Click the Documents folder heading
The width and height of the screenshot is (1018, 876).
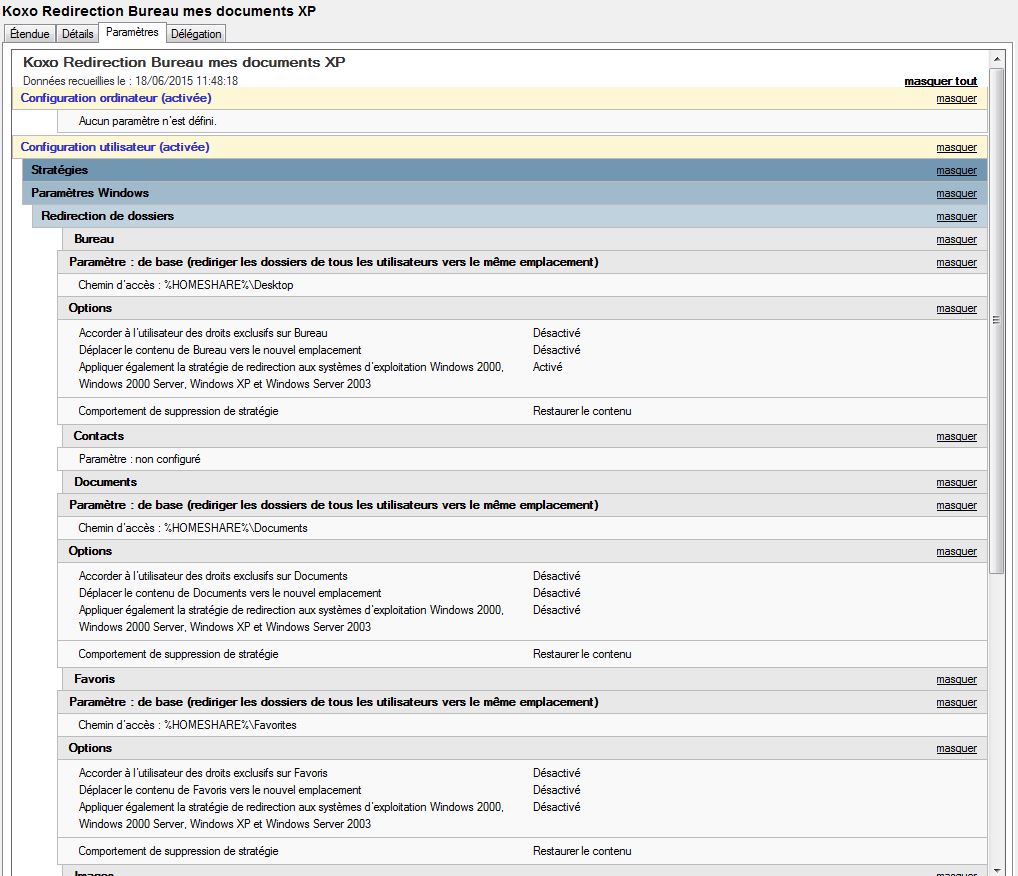point(106,482)
